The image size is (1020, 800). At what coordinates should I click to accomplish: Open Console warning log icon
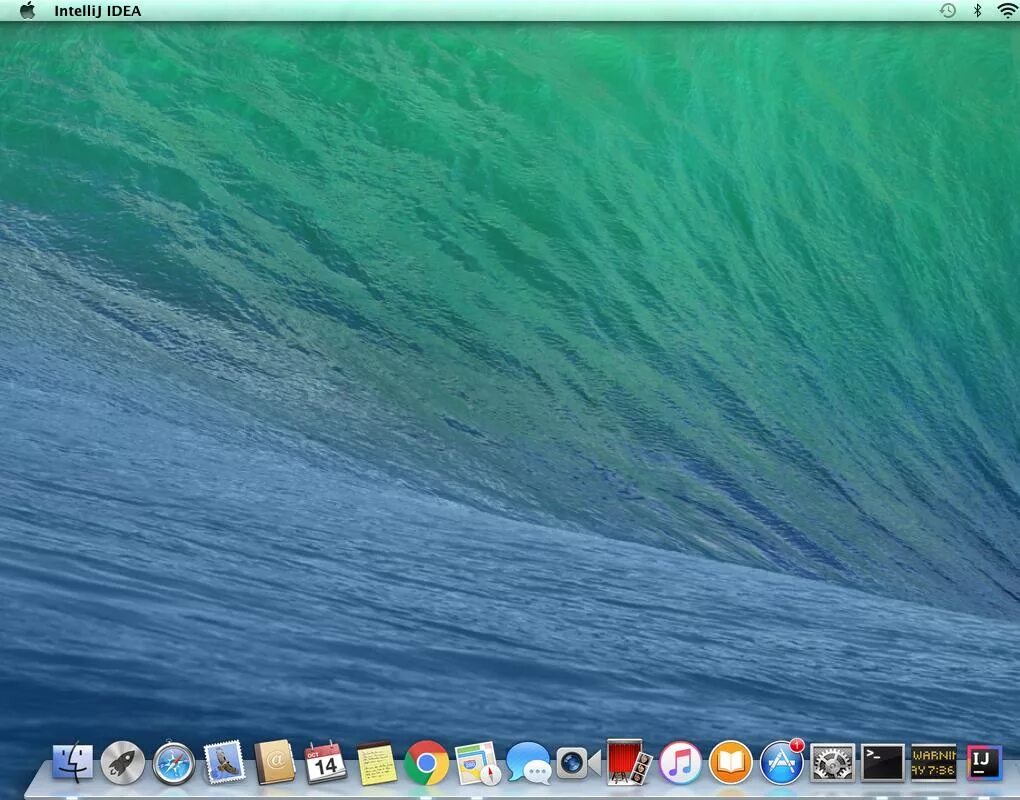click(933, 762)
